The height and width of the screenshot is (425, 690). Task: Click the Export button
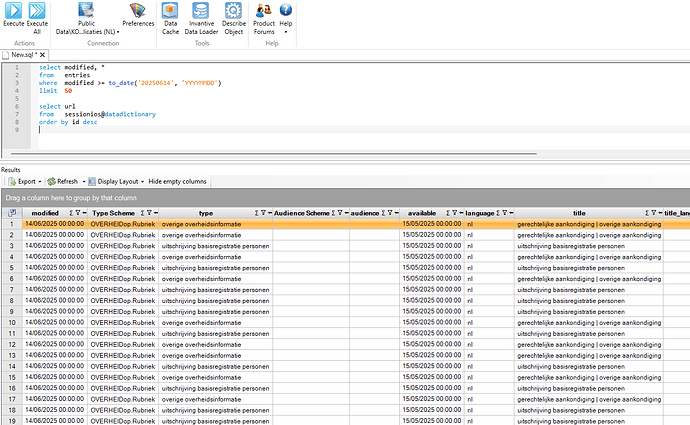tap(22, 181)
